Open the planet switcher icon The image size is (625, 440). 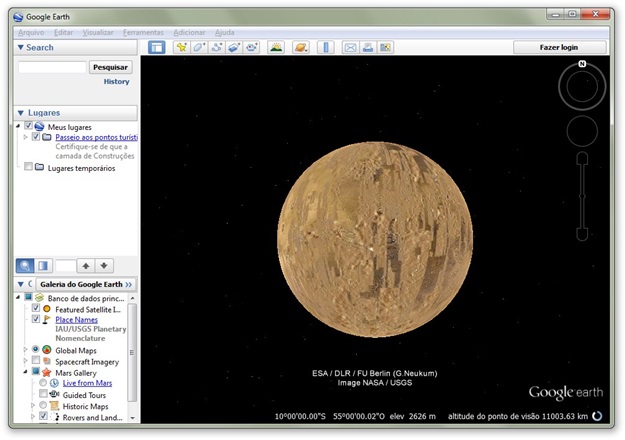[x=301, y=47]
